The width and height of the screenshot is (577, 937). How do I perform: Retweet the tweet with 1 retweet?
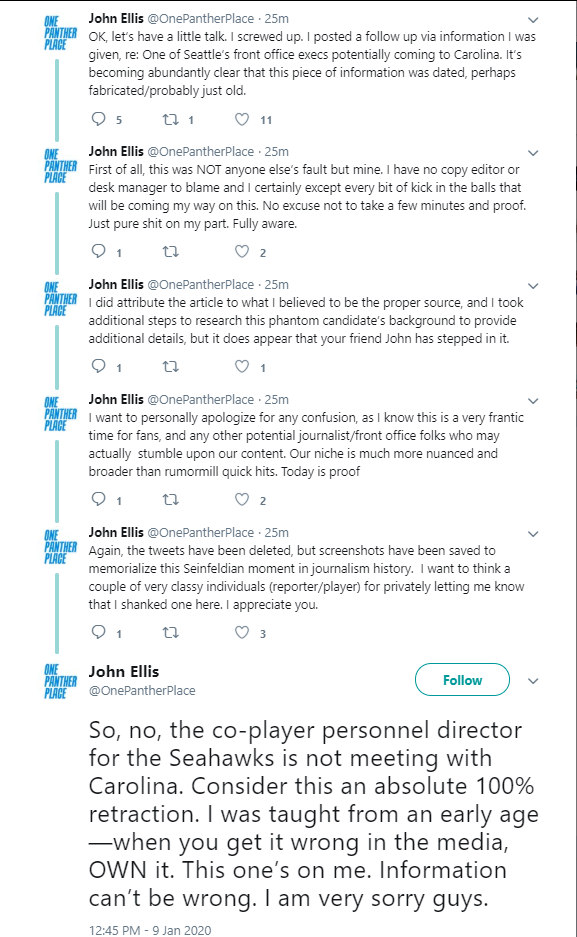[171, 120]
